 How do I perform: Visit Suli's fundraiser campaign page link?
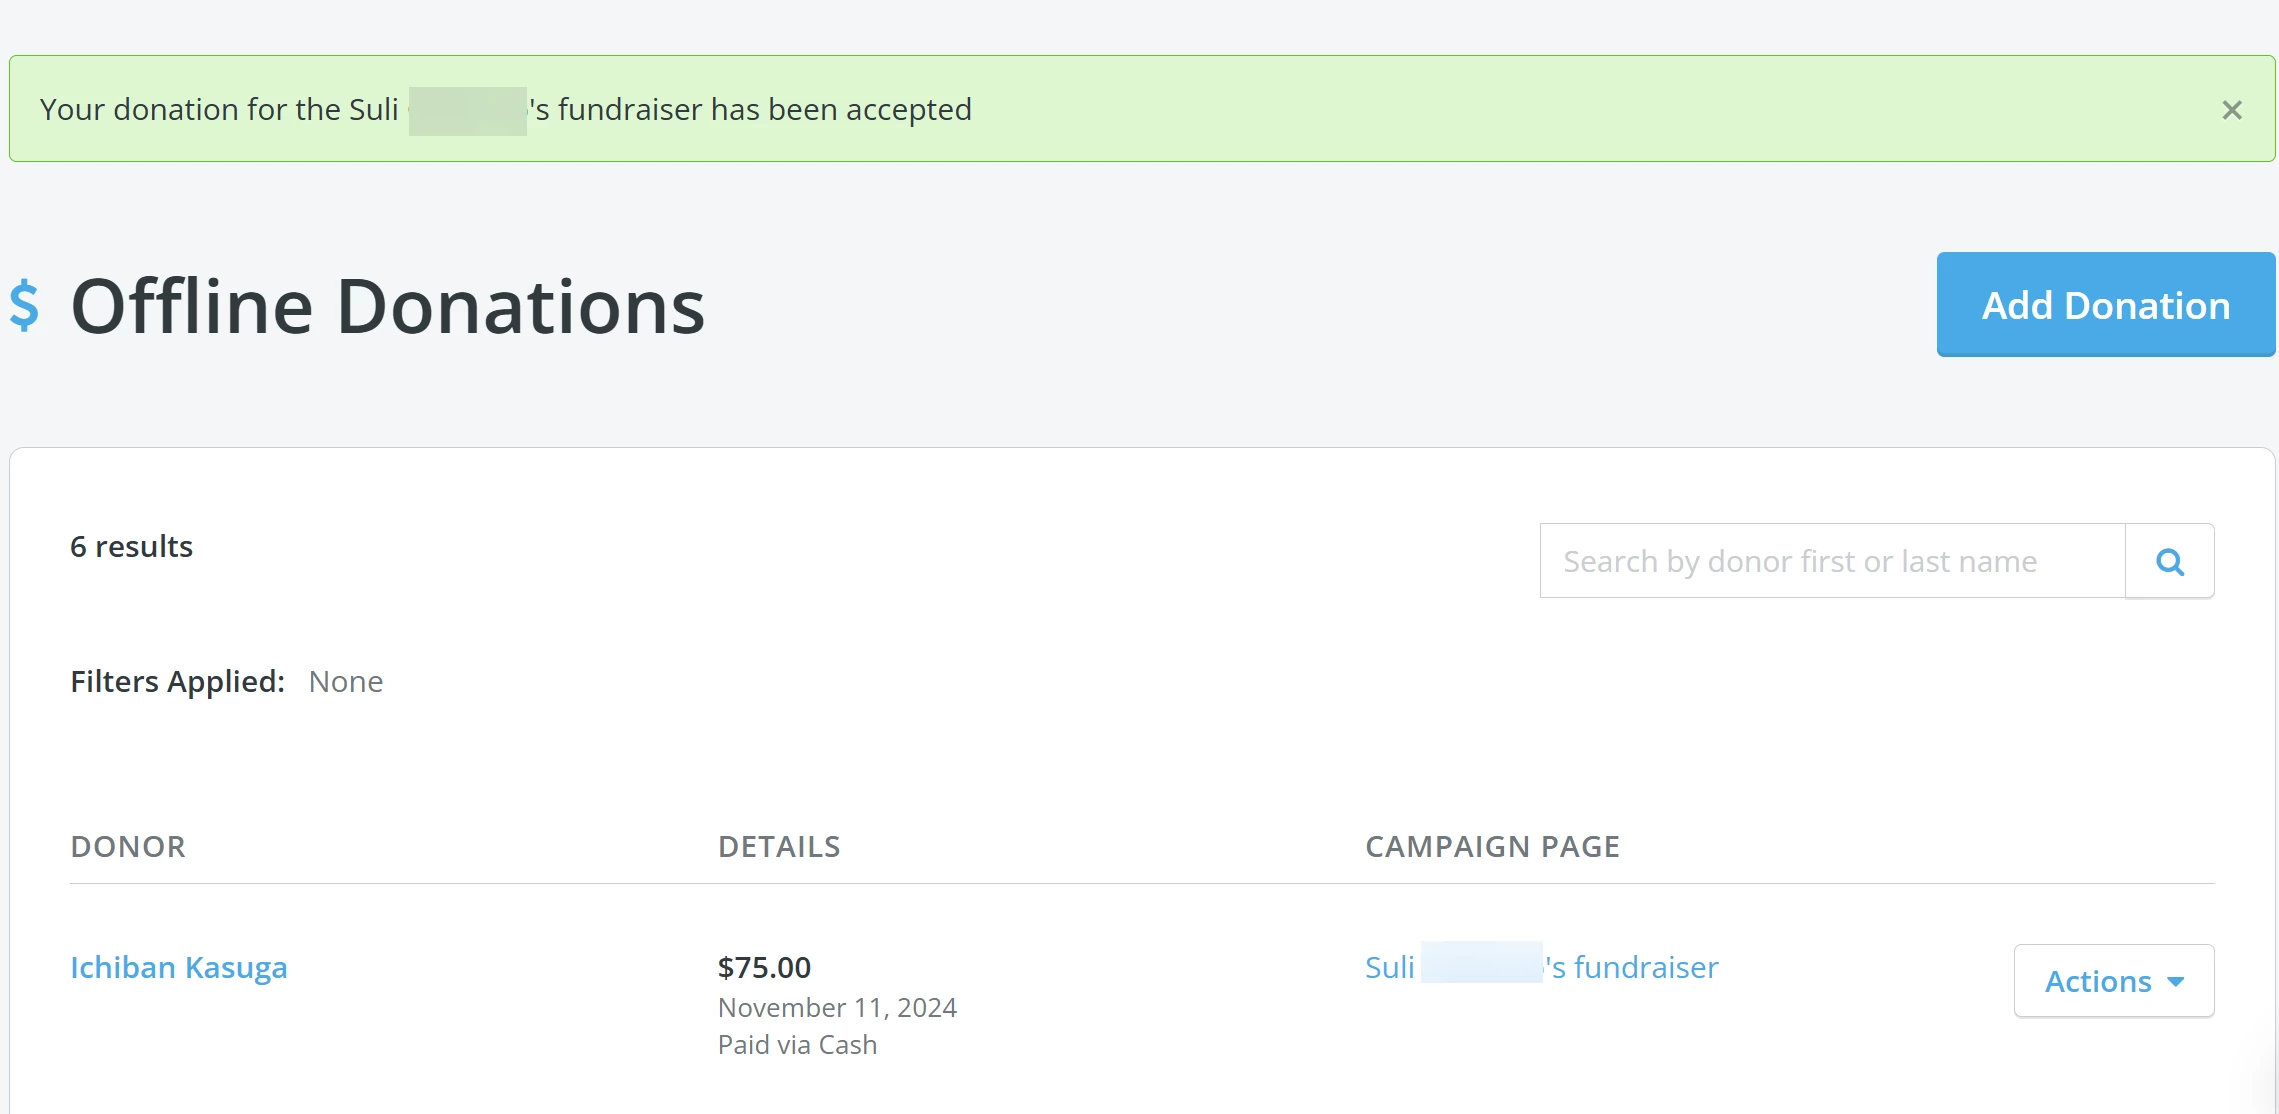1541,967
